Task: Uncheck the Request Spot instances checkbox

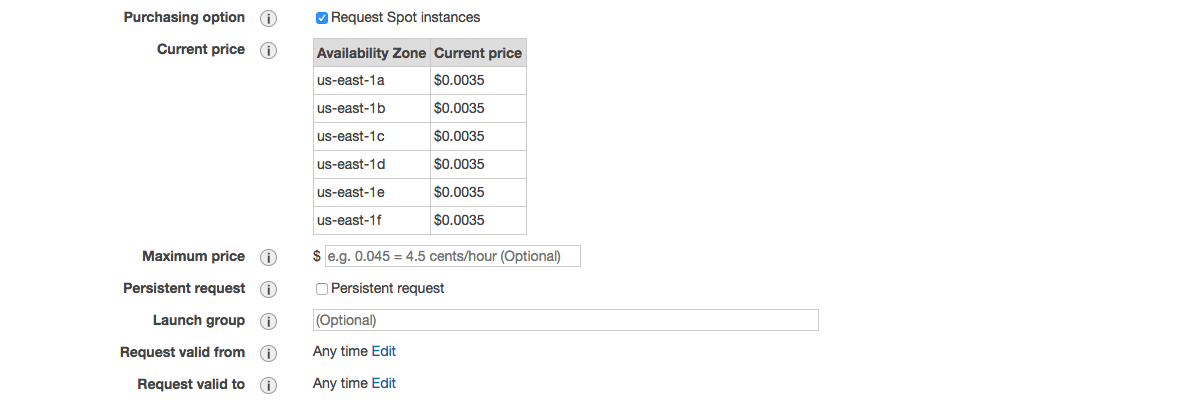Action: point(322,18)
